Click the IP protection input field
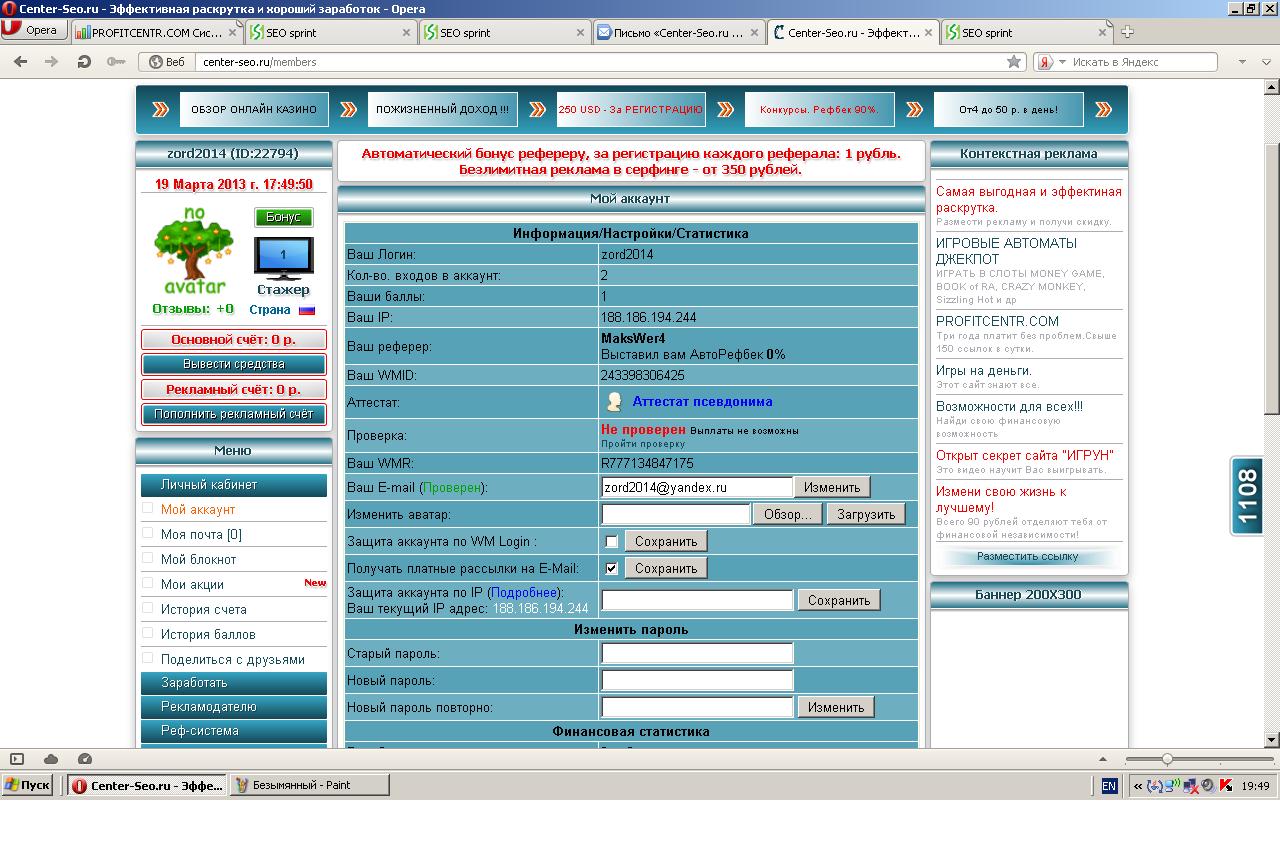The height and width of the screenshot is (860, 1280). (x=697, y=600)
